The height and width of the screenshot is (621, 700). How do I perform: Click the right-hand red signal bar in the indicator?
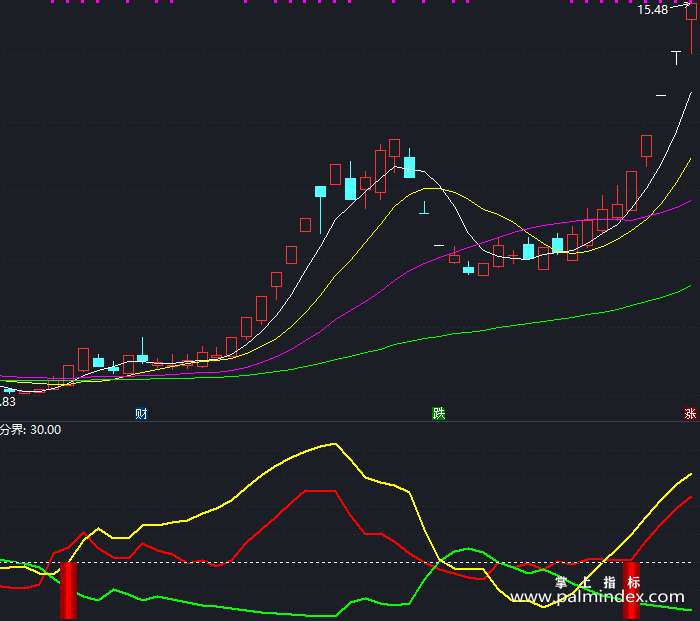tap(631, 591)
